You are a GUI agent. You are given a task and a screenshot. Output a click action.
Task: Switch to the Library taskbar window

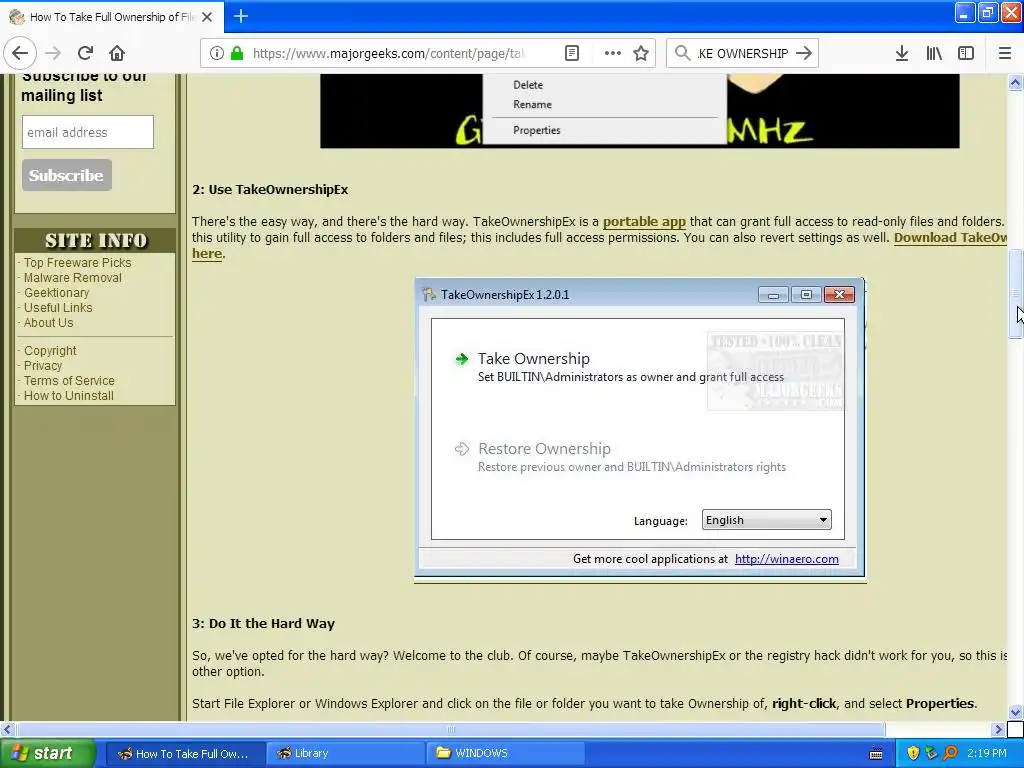click(x=345, y=753)
